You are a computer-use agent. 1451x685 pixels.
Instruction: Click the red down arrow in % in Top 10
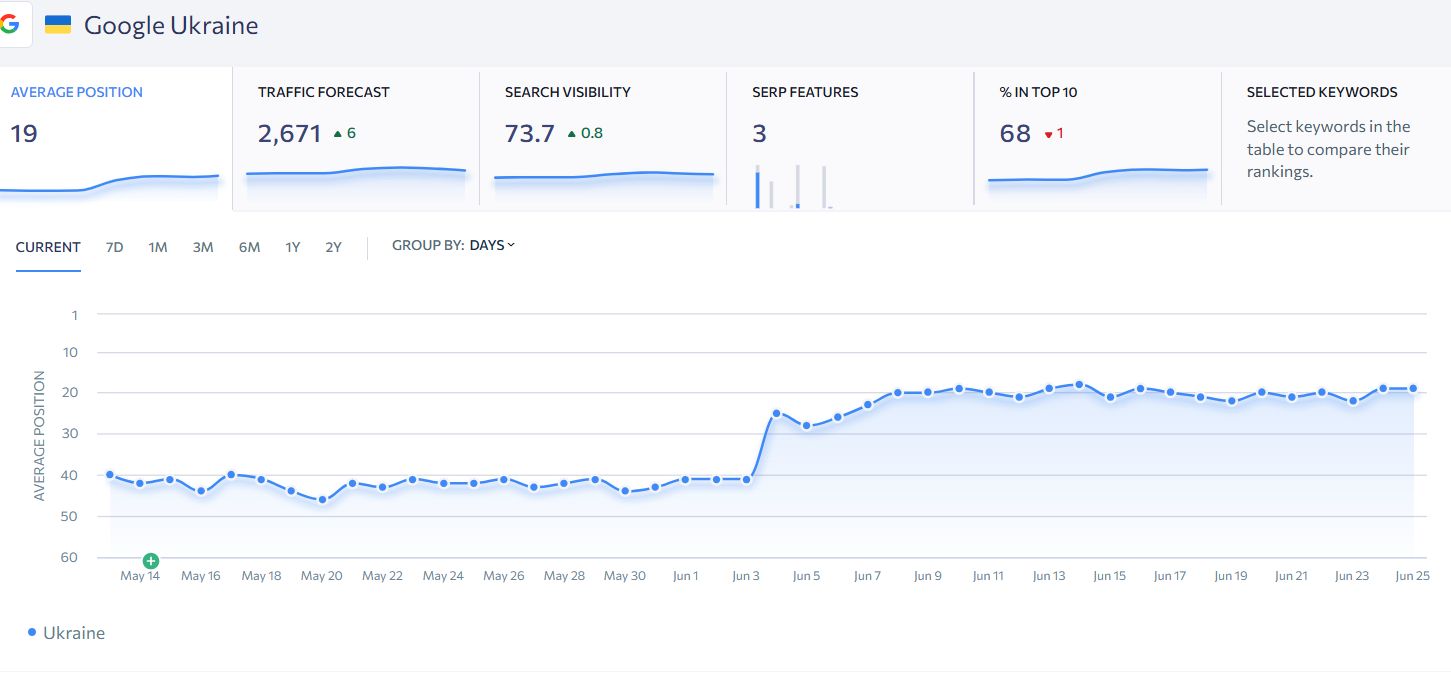point(1048,134)
